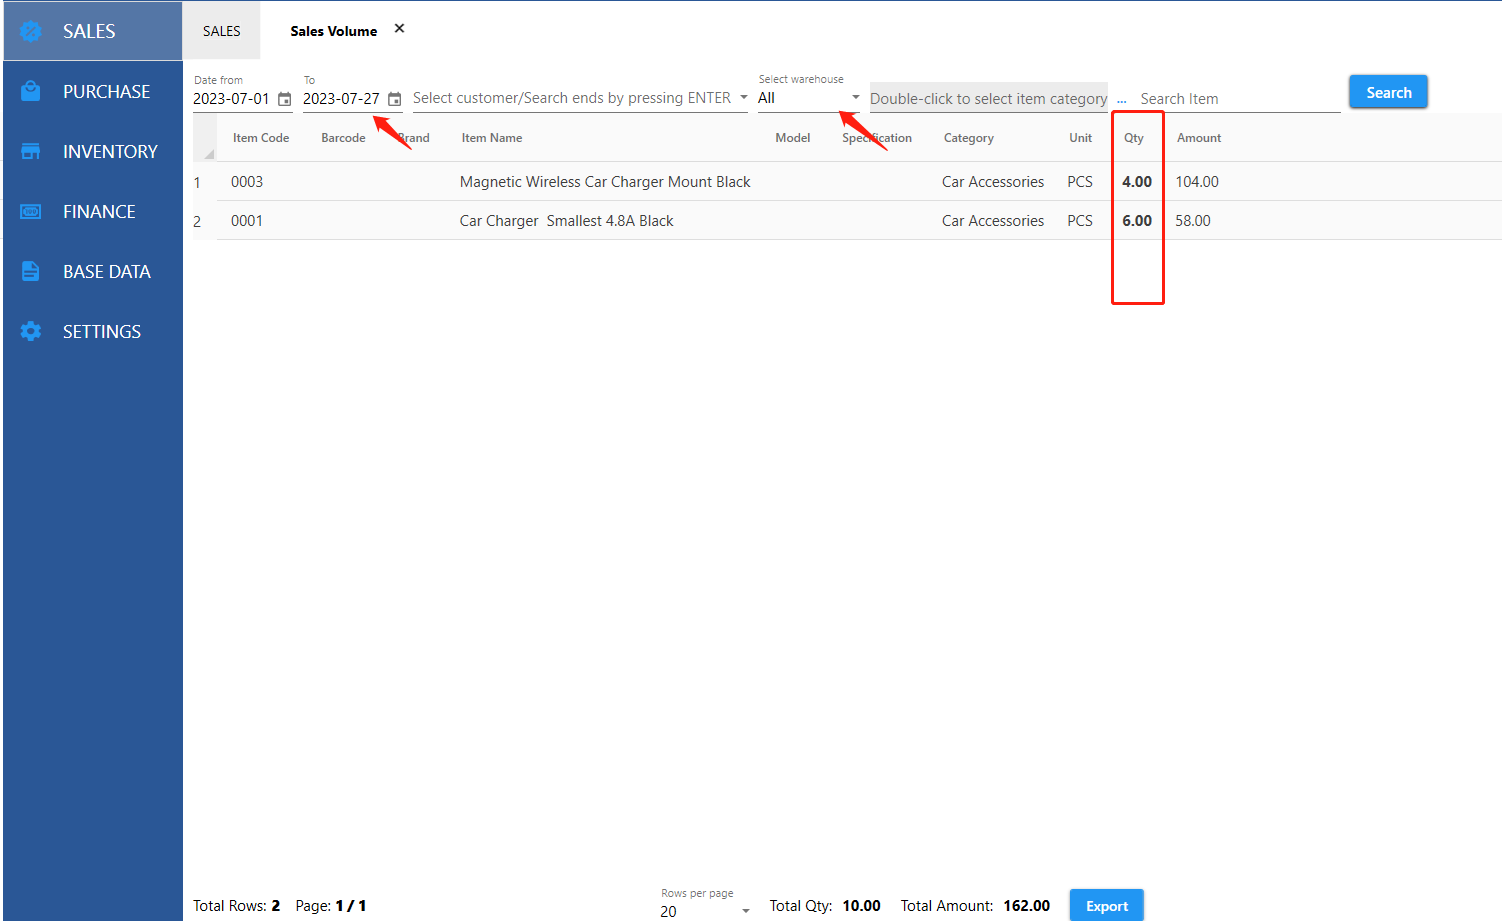Click the item category selection field

pyautogui.click(x=989, y=98)
